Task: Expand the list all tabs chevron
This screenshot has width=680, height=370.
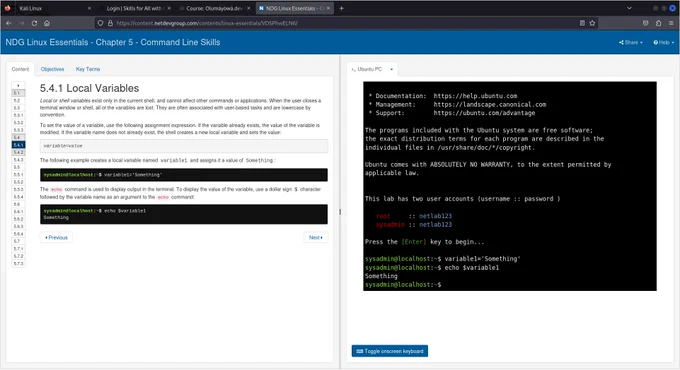Action: click(629, 8)
